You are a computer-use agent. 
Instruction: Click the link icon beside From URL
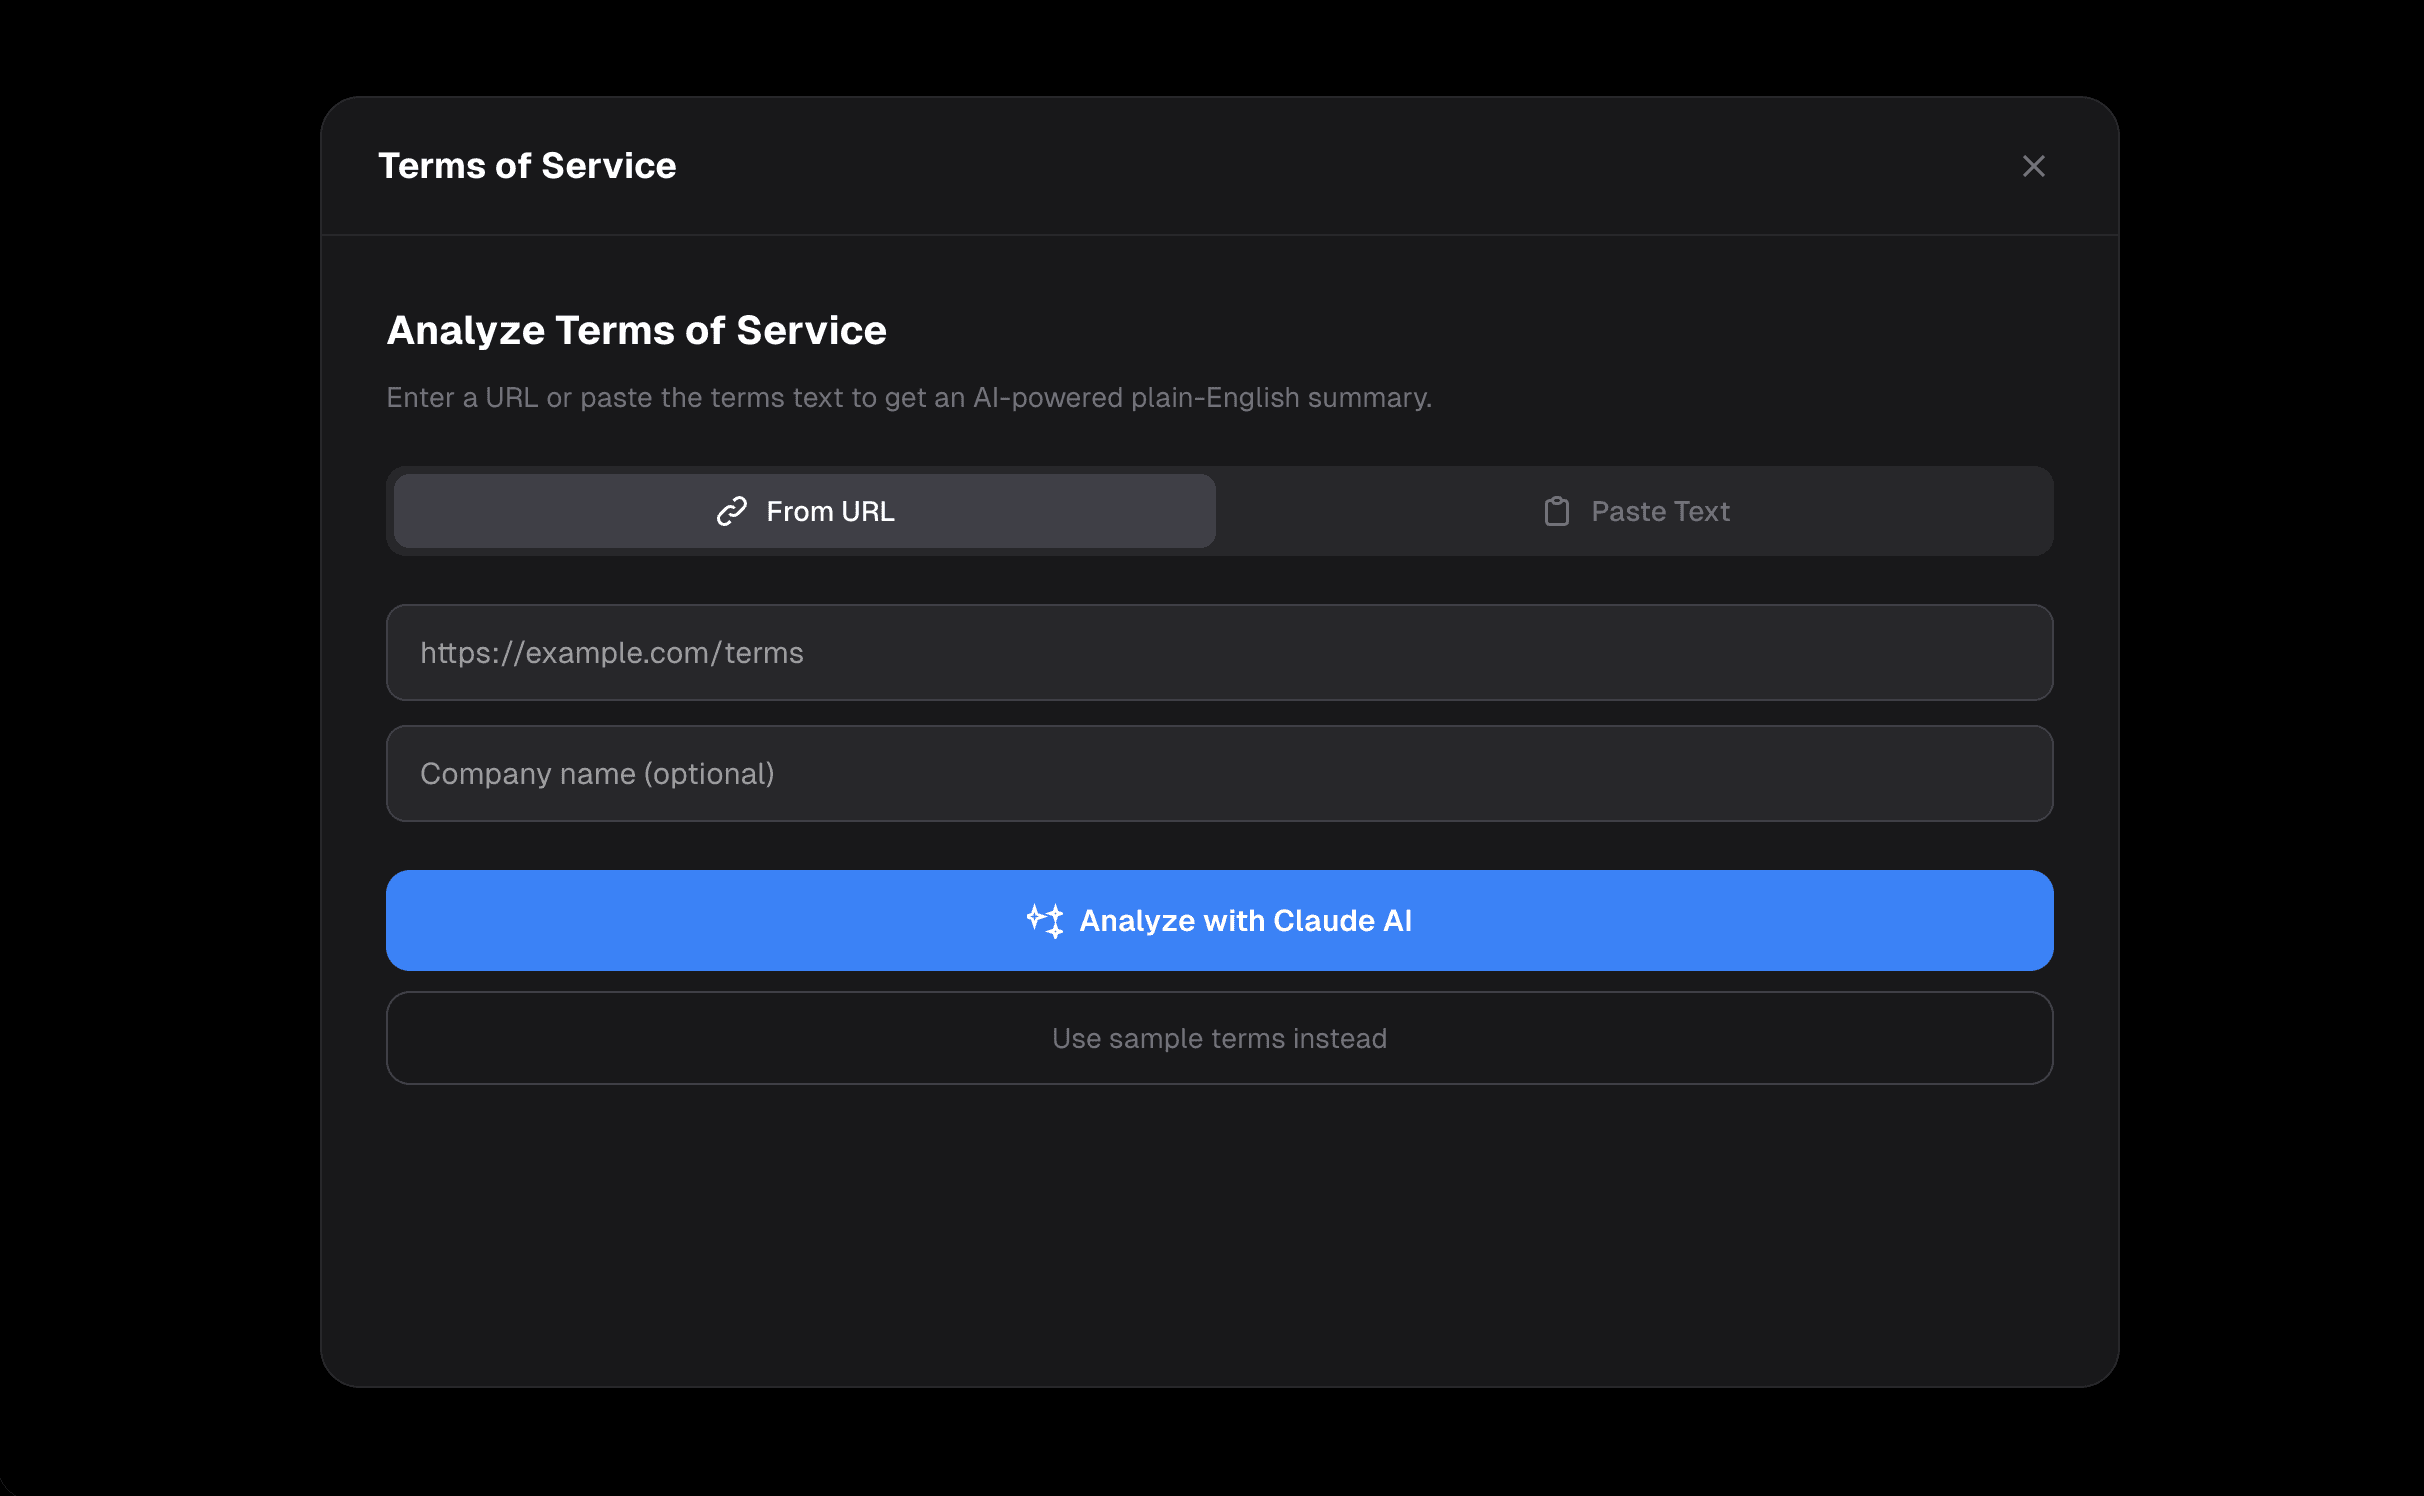point(732,511)
